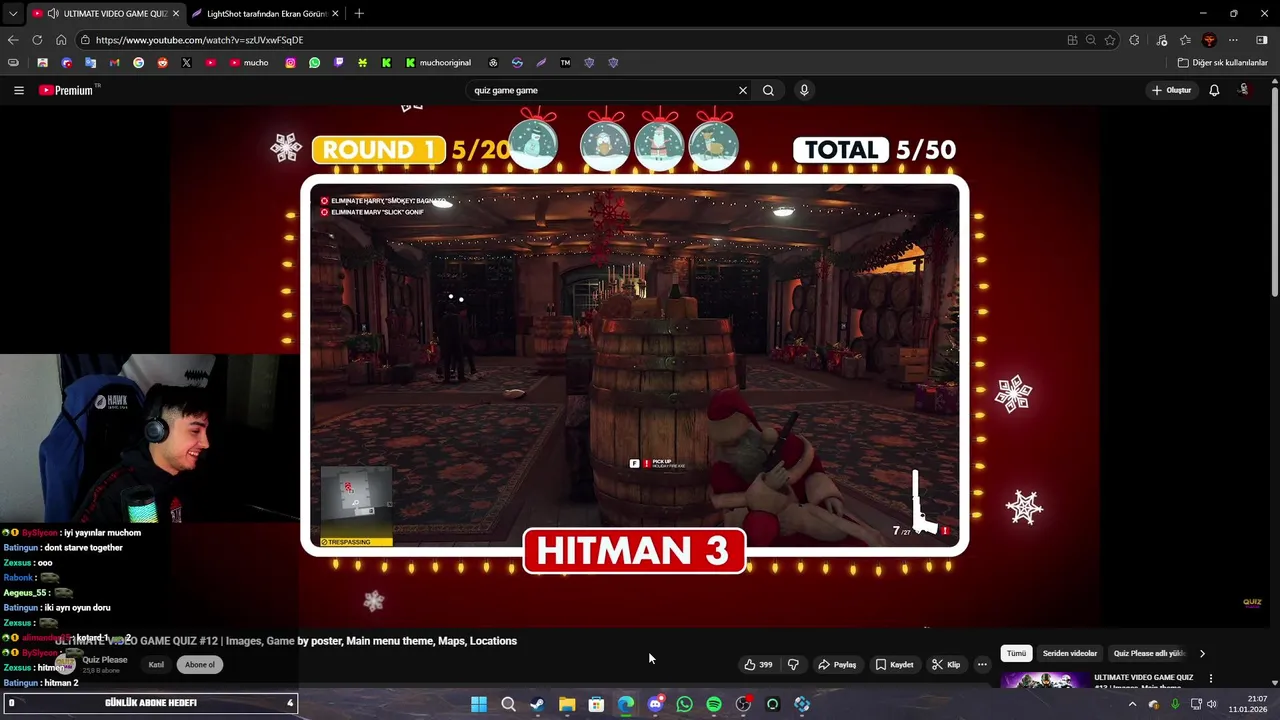Open browser extensions puzzle icon
The height and width of the screenshot is (720, 1280).
(1134, 40)
